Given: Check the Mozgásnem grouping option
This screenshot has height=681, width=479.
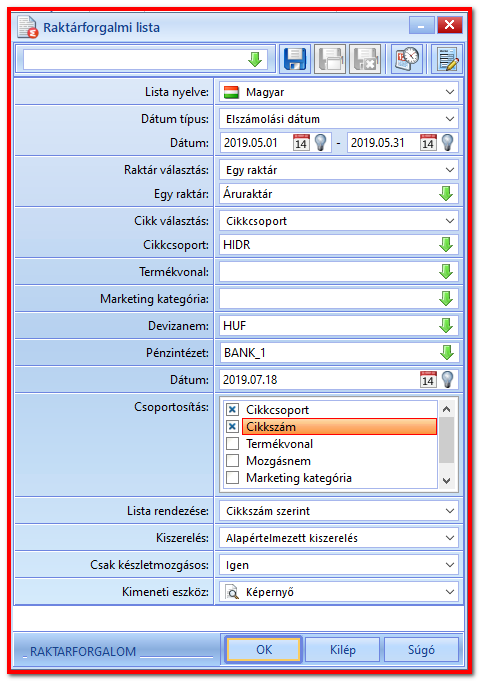Looking at the screenshot, I should (233, 460).
